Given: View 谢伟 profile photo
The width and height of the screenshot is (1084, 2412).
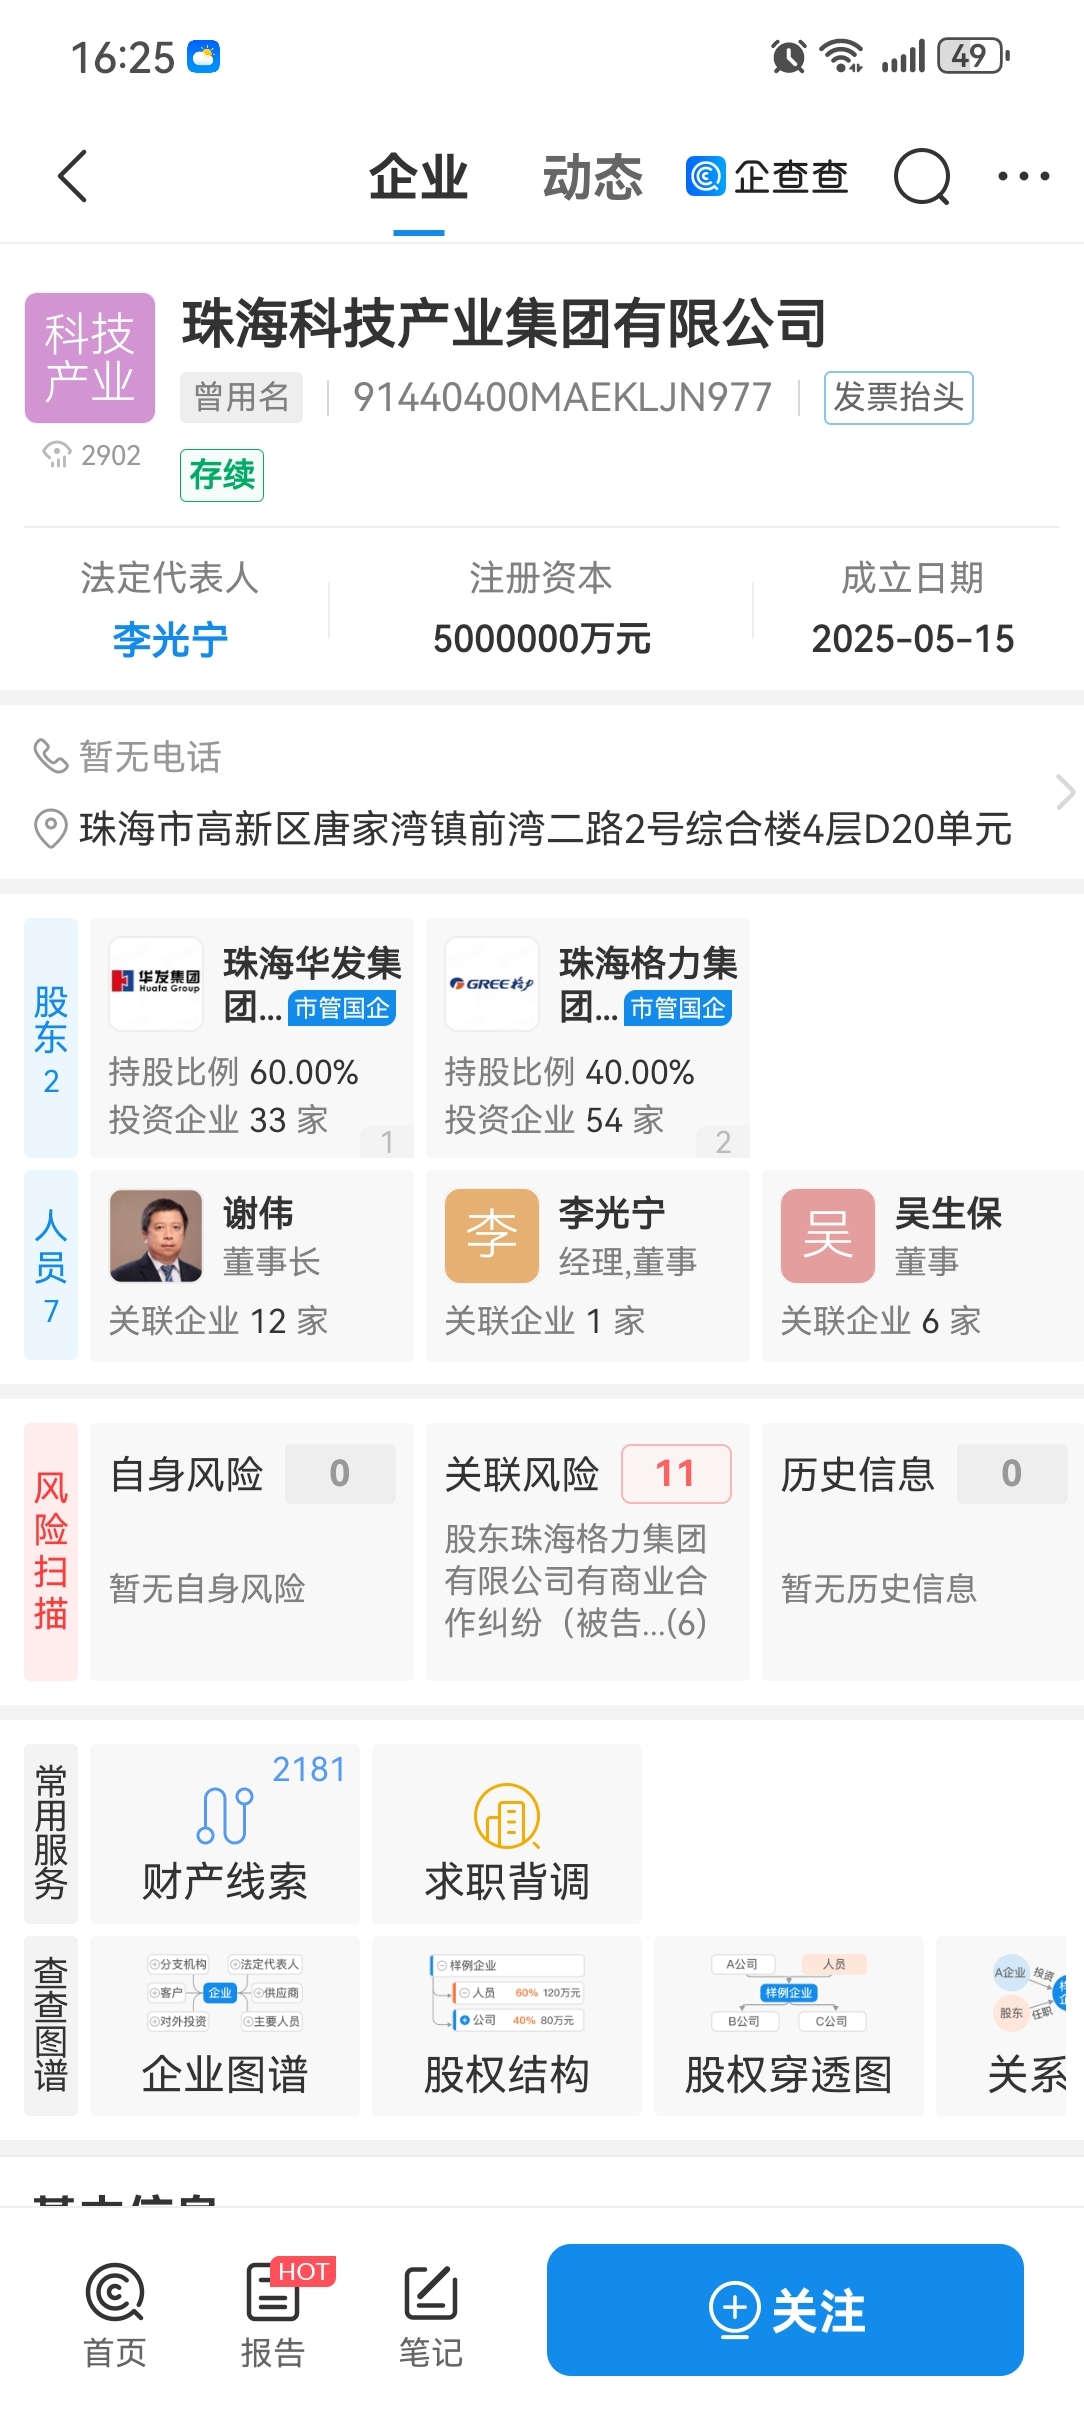Looking at the screenshot, I should (x=156, y=1236).
